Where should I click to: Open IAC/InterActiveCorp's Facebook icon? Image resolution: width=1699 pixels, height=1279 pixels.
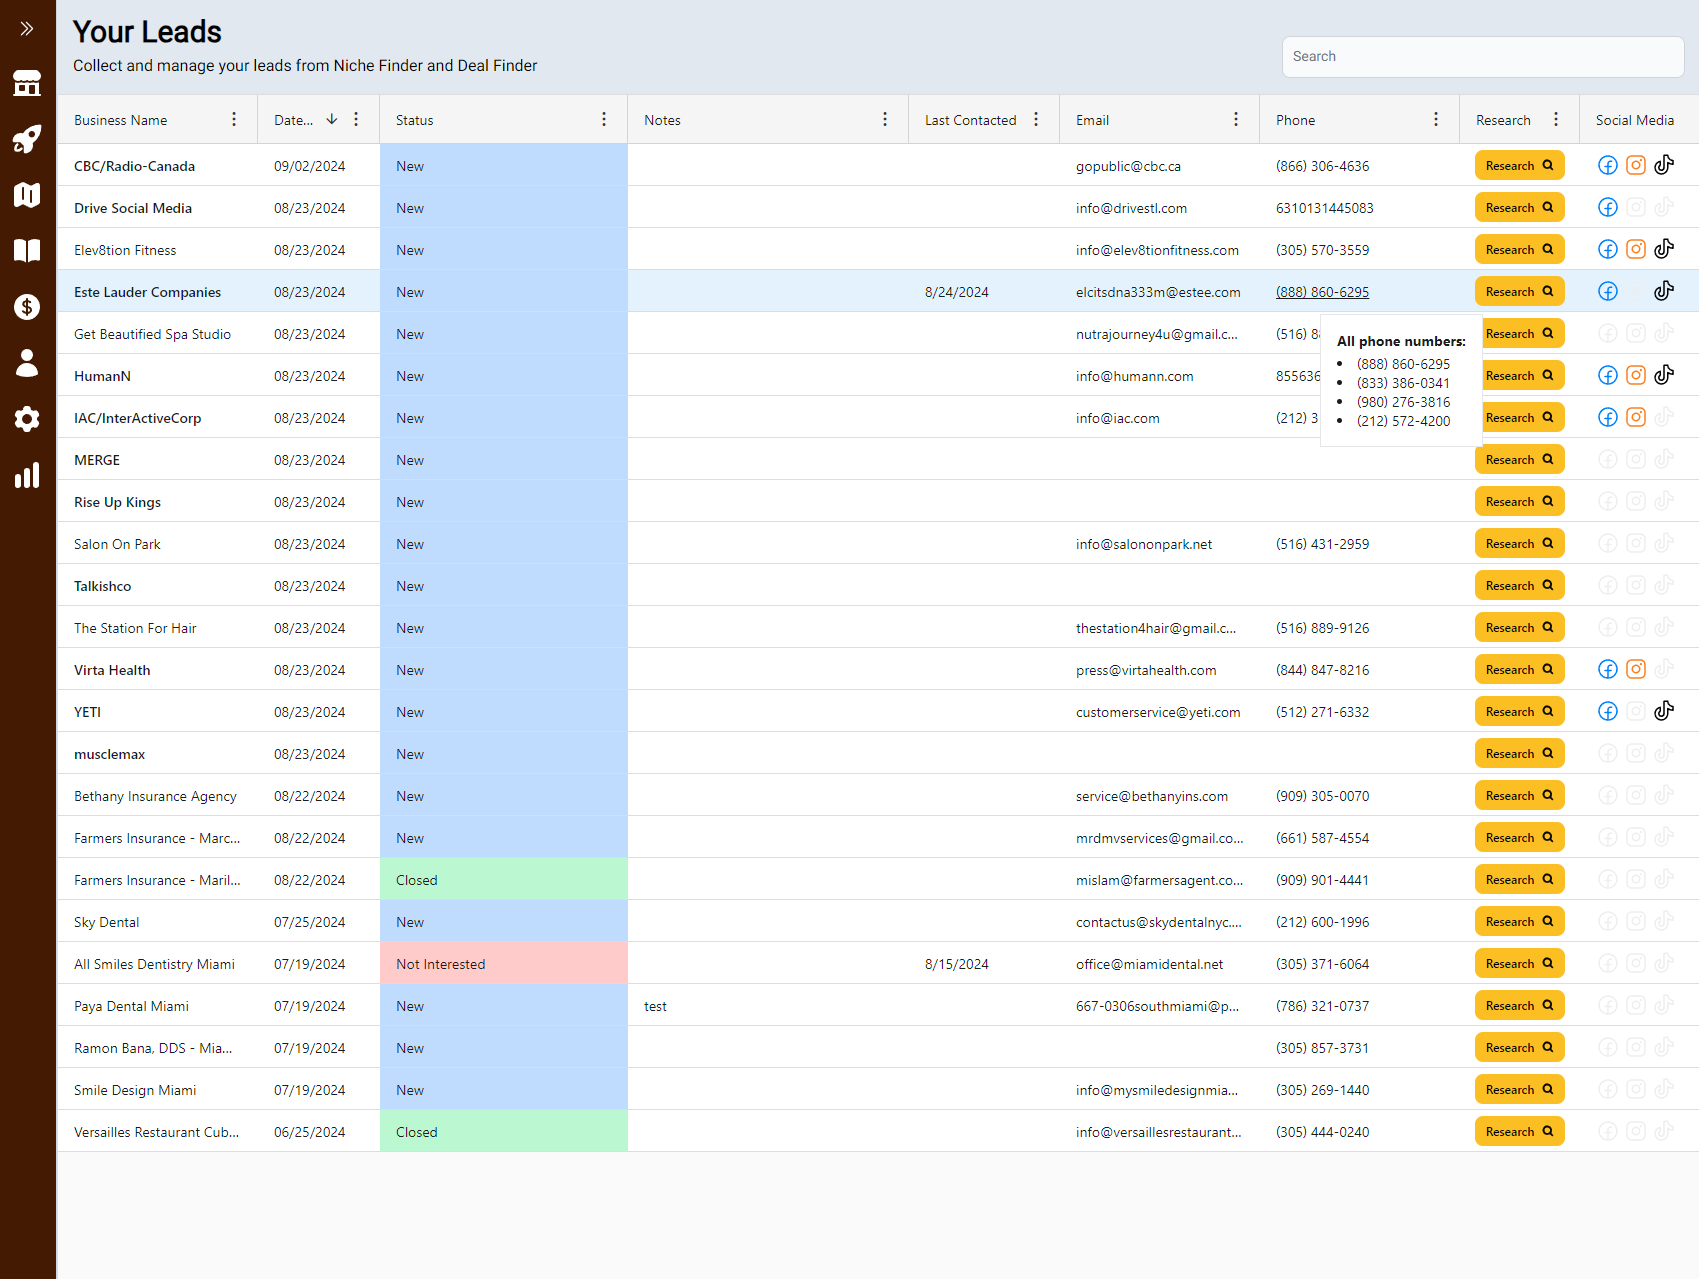1608,417
